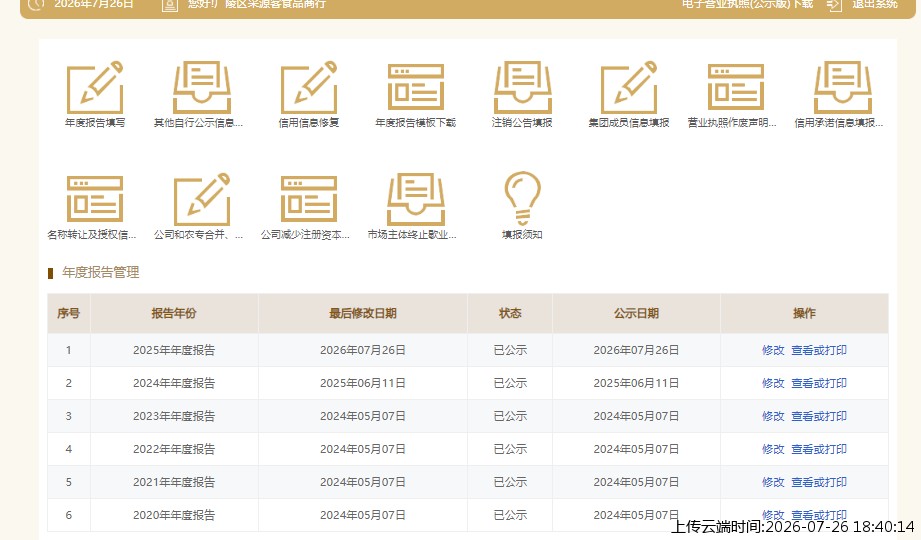Select the 2025年年度报告 cell
The height and width of the screenshot is (540, 921).
174,350
